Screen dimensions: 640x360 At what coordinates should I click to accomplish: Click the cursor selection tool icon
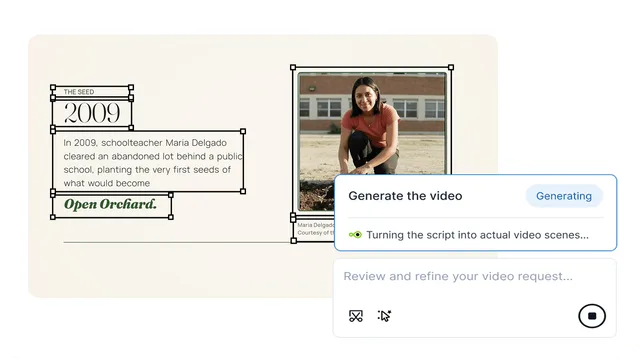pyautogui.click(x=384, y=316)
